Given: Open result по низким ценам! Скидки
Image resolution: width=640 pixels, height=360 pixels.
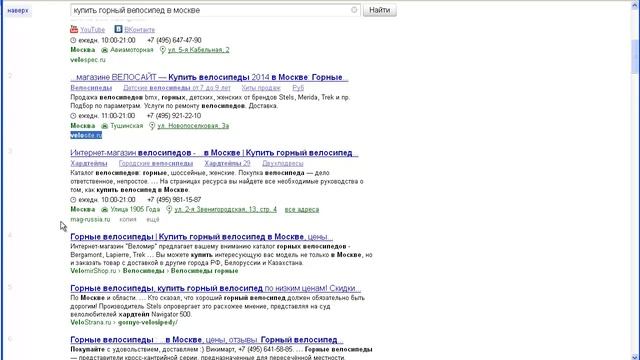Looking at the screenshot, I should (x=216, y=288).
